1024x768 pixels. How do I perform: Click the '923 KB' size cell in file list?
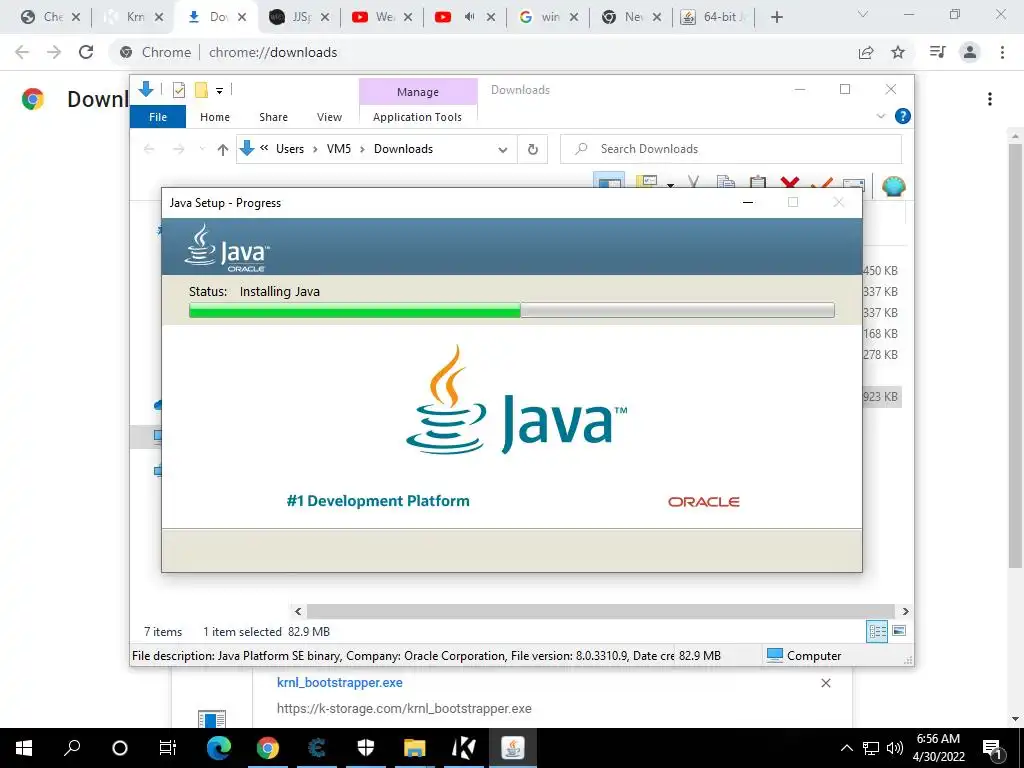tap(880, 396)
